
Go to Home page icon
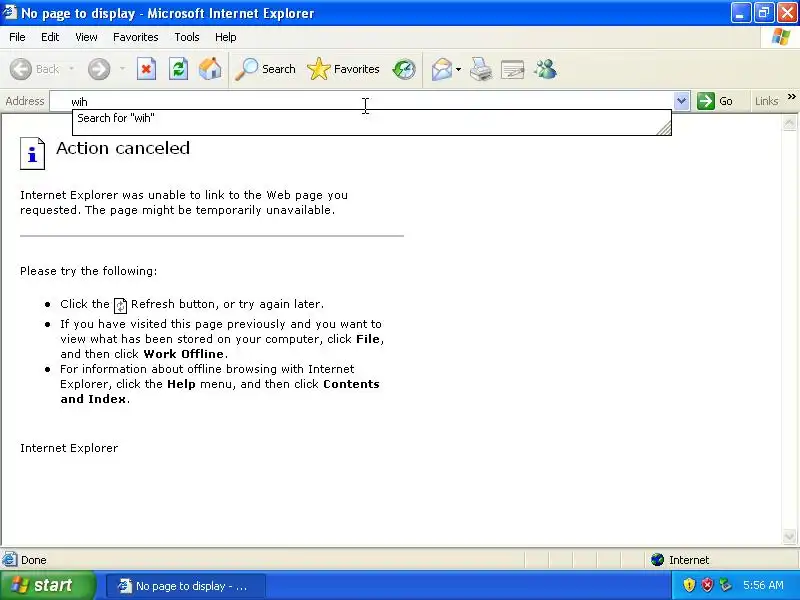(210, 69)
